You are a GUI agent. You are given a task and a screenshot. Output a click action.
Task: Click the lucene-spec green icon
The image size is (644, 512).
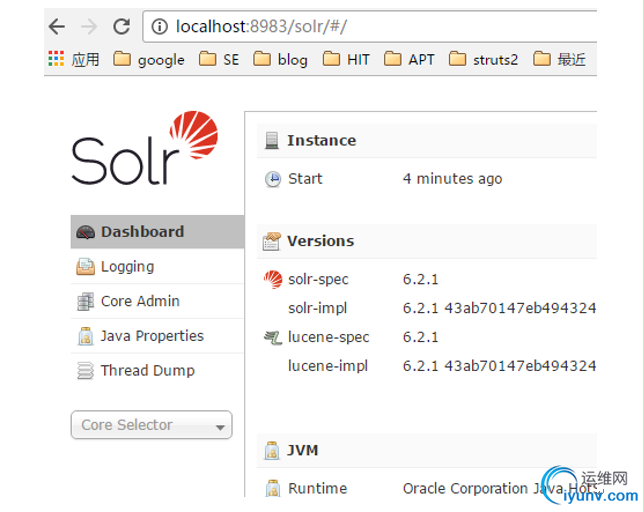click(x=273, y=338)
